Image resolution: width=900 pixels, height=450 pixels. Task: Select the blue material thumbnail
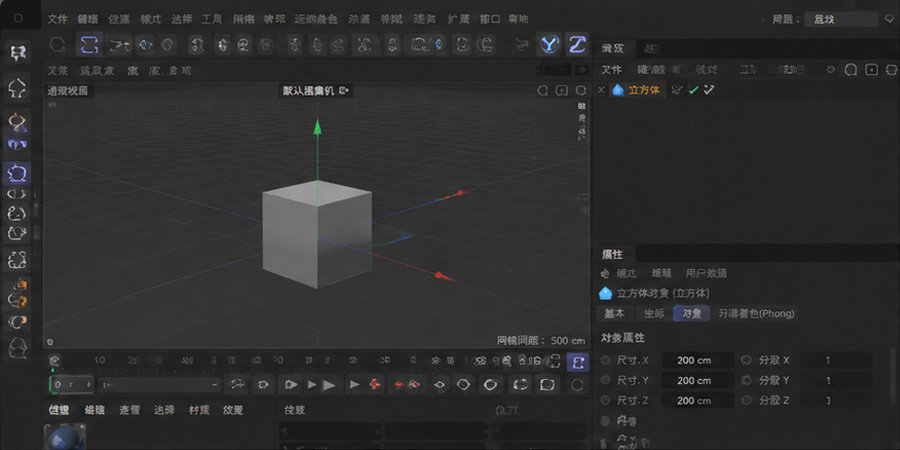tap(65, 437)
